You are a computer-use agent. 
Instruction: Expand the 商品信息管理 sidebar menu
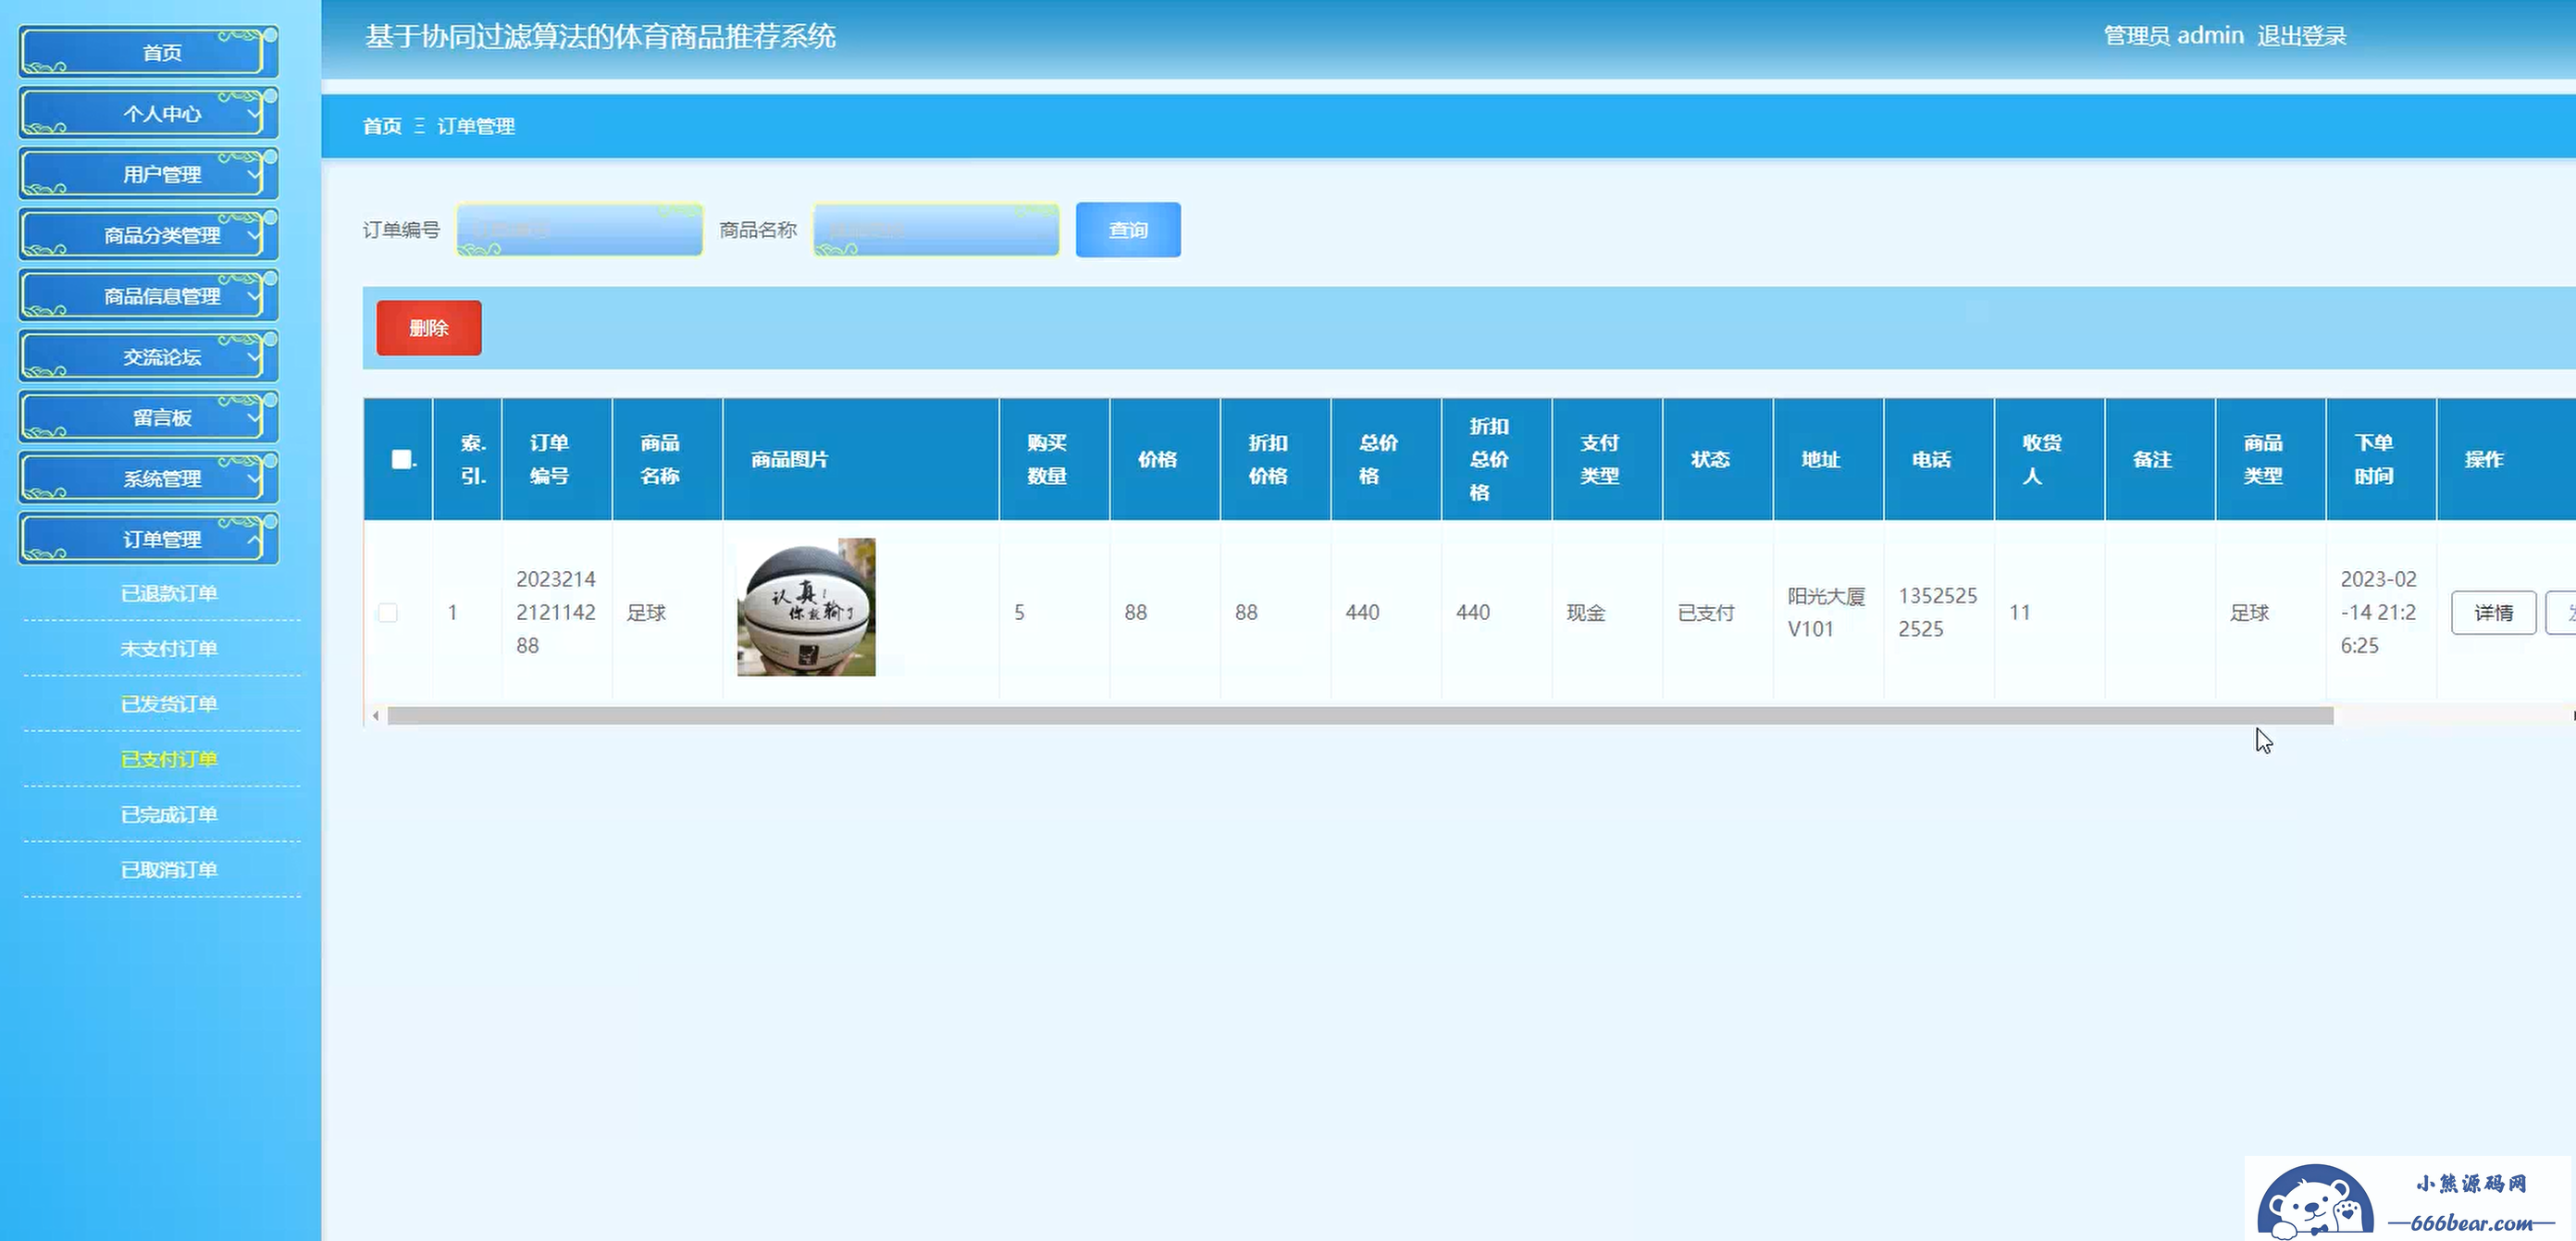148,296
